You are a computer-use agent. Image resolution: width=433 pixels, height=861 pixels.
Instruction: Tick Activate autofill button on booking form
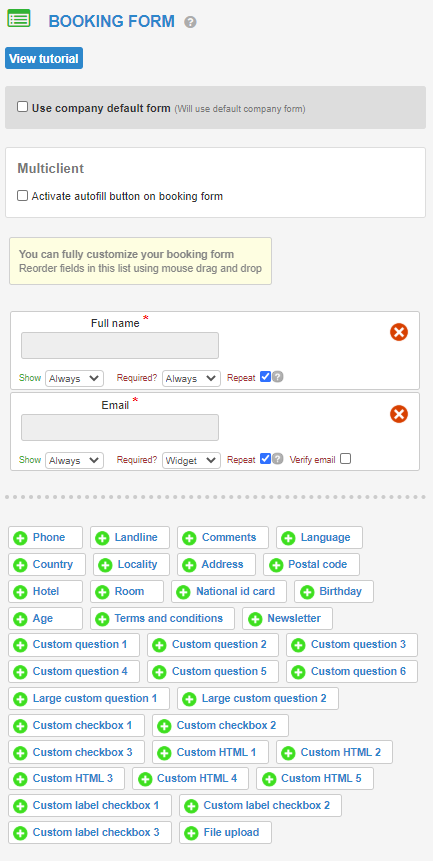tap(23, 195)
